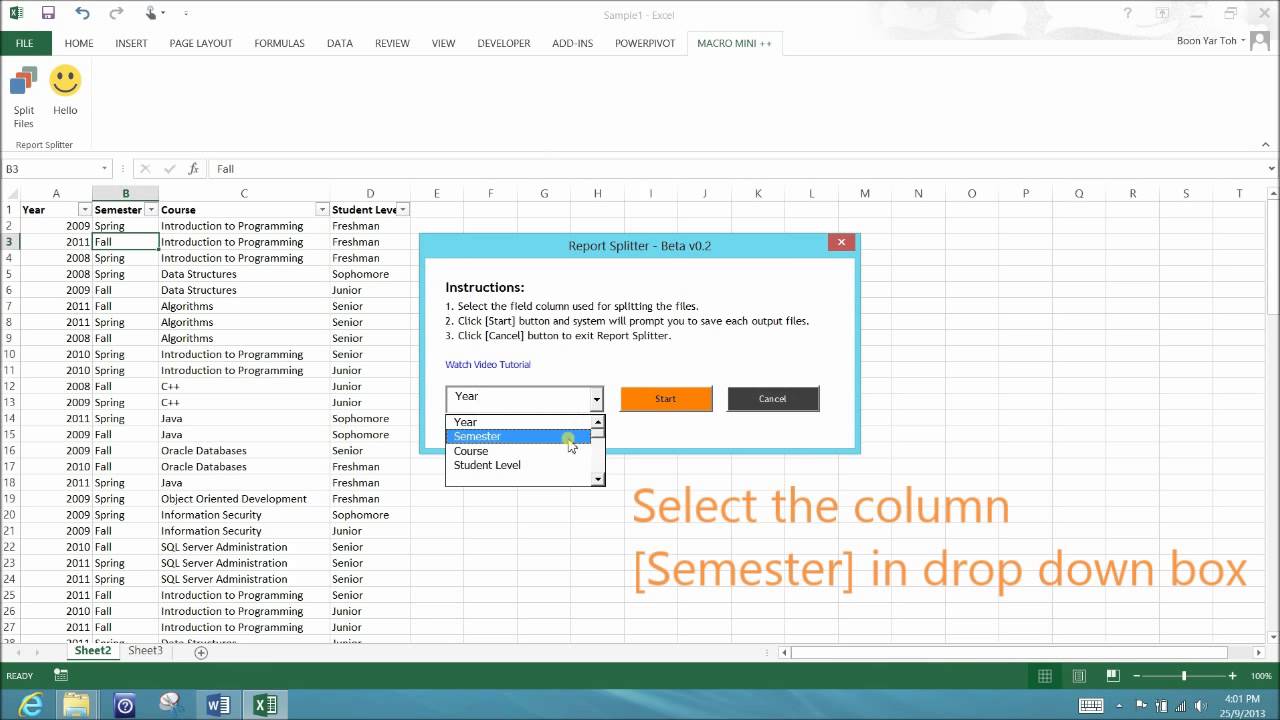Open the Customize Quick Access Toolbar dropdown
Image resolution: width=1280 pixels, height=720 pixels.
187,14
